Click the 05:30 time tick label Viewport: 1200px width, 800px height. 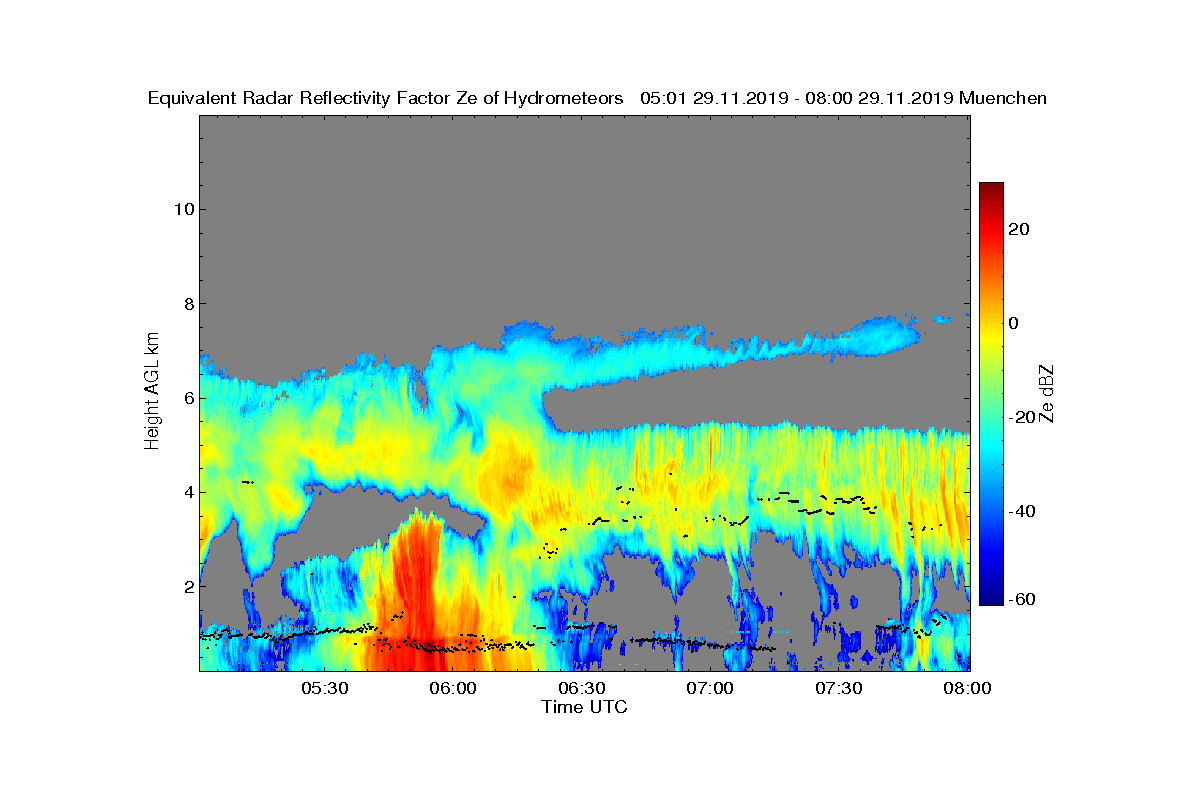click(x=326, y=688)
